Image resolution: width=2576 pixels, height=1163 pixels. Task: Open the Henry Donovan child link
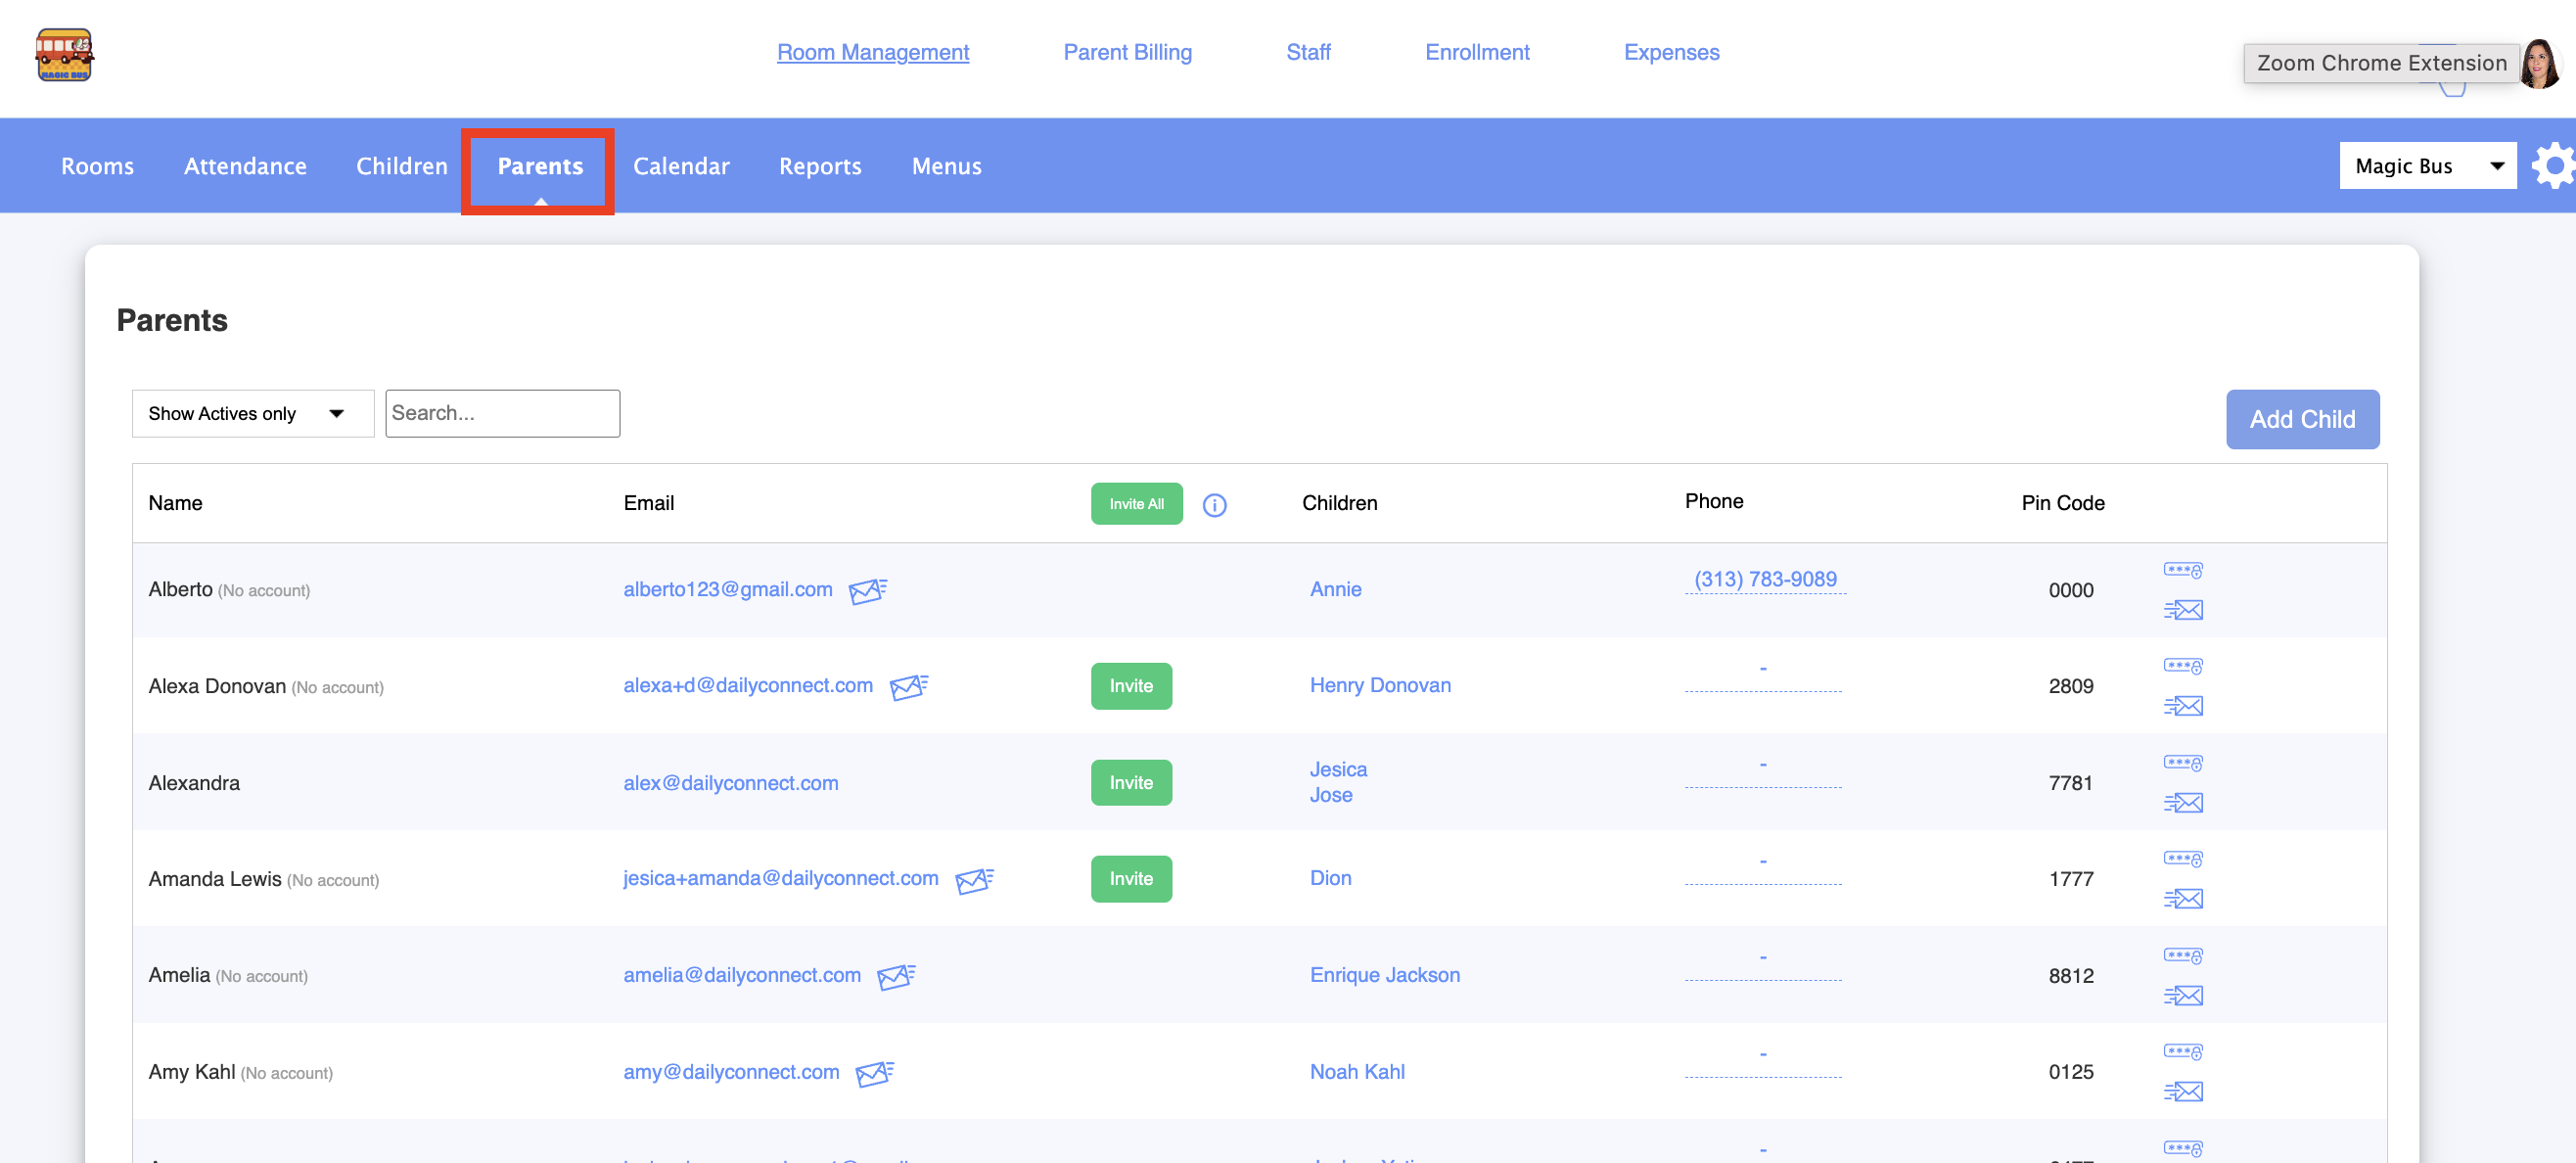(1379, 685)
